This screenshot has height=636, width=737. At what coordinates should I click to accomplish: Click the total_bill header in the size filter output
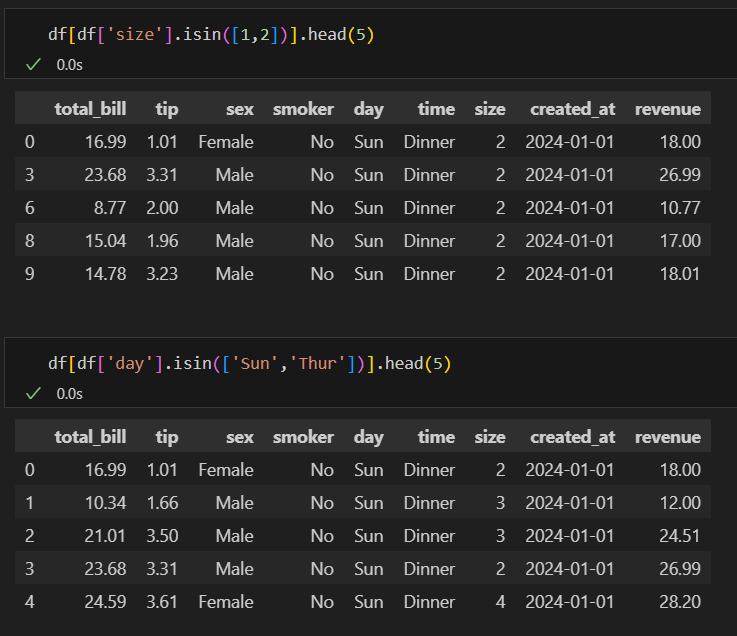pyautogui.click(x=90, y=109)
